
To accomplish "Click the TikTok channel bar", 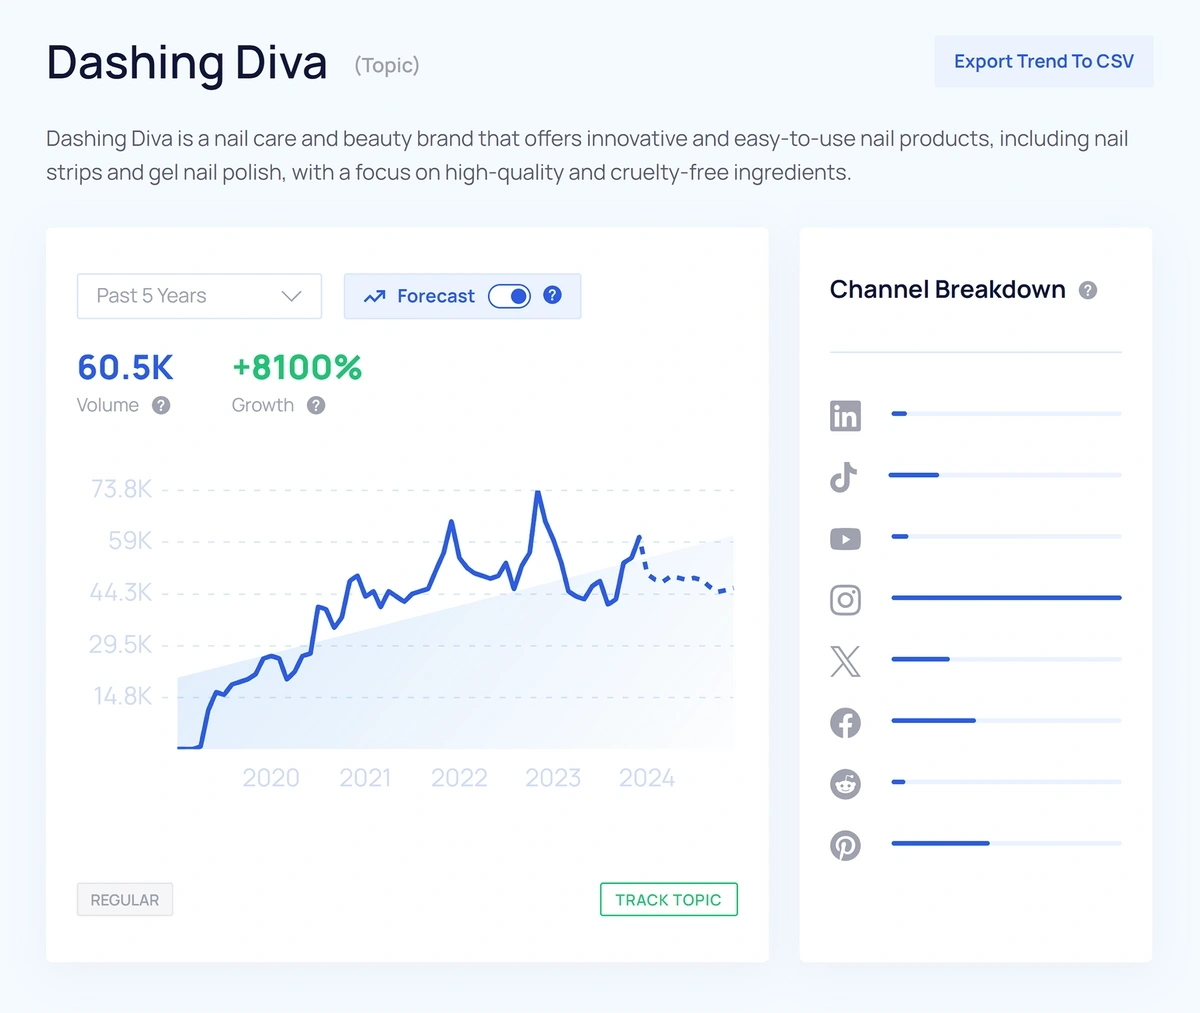I will click(1006, 475).
